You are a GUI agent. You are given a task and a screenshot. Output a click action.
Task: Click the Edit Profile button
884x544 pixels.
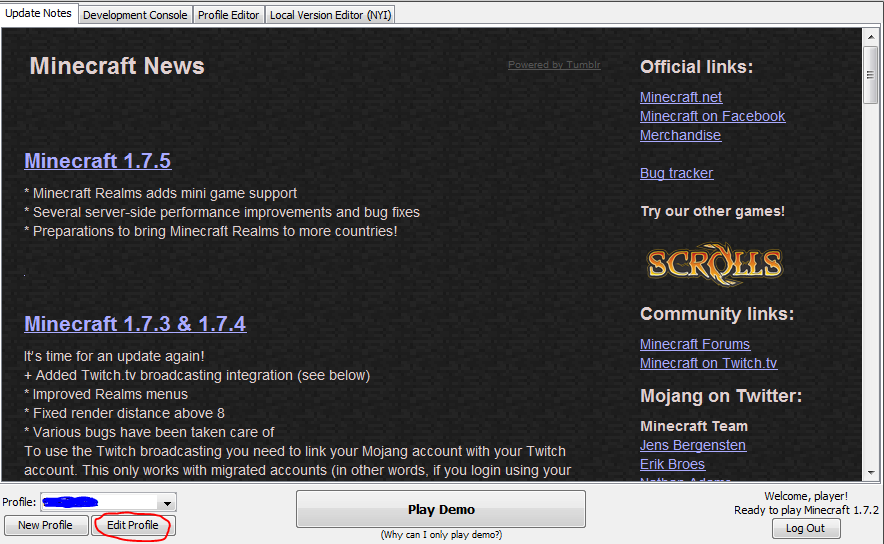(133, 525)
